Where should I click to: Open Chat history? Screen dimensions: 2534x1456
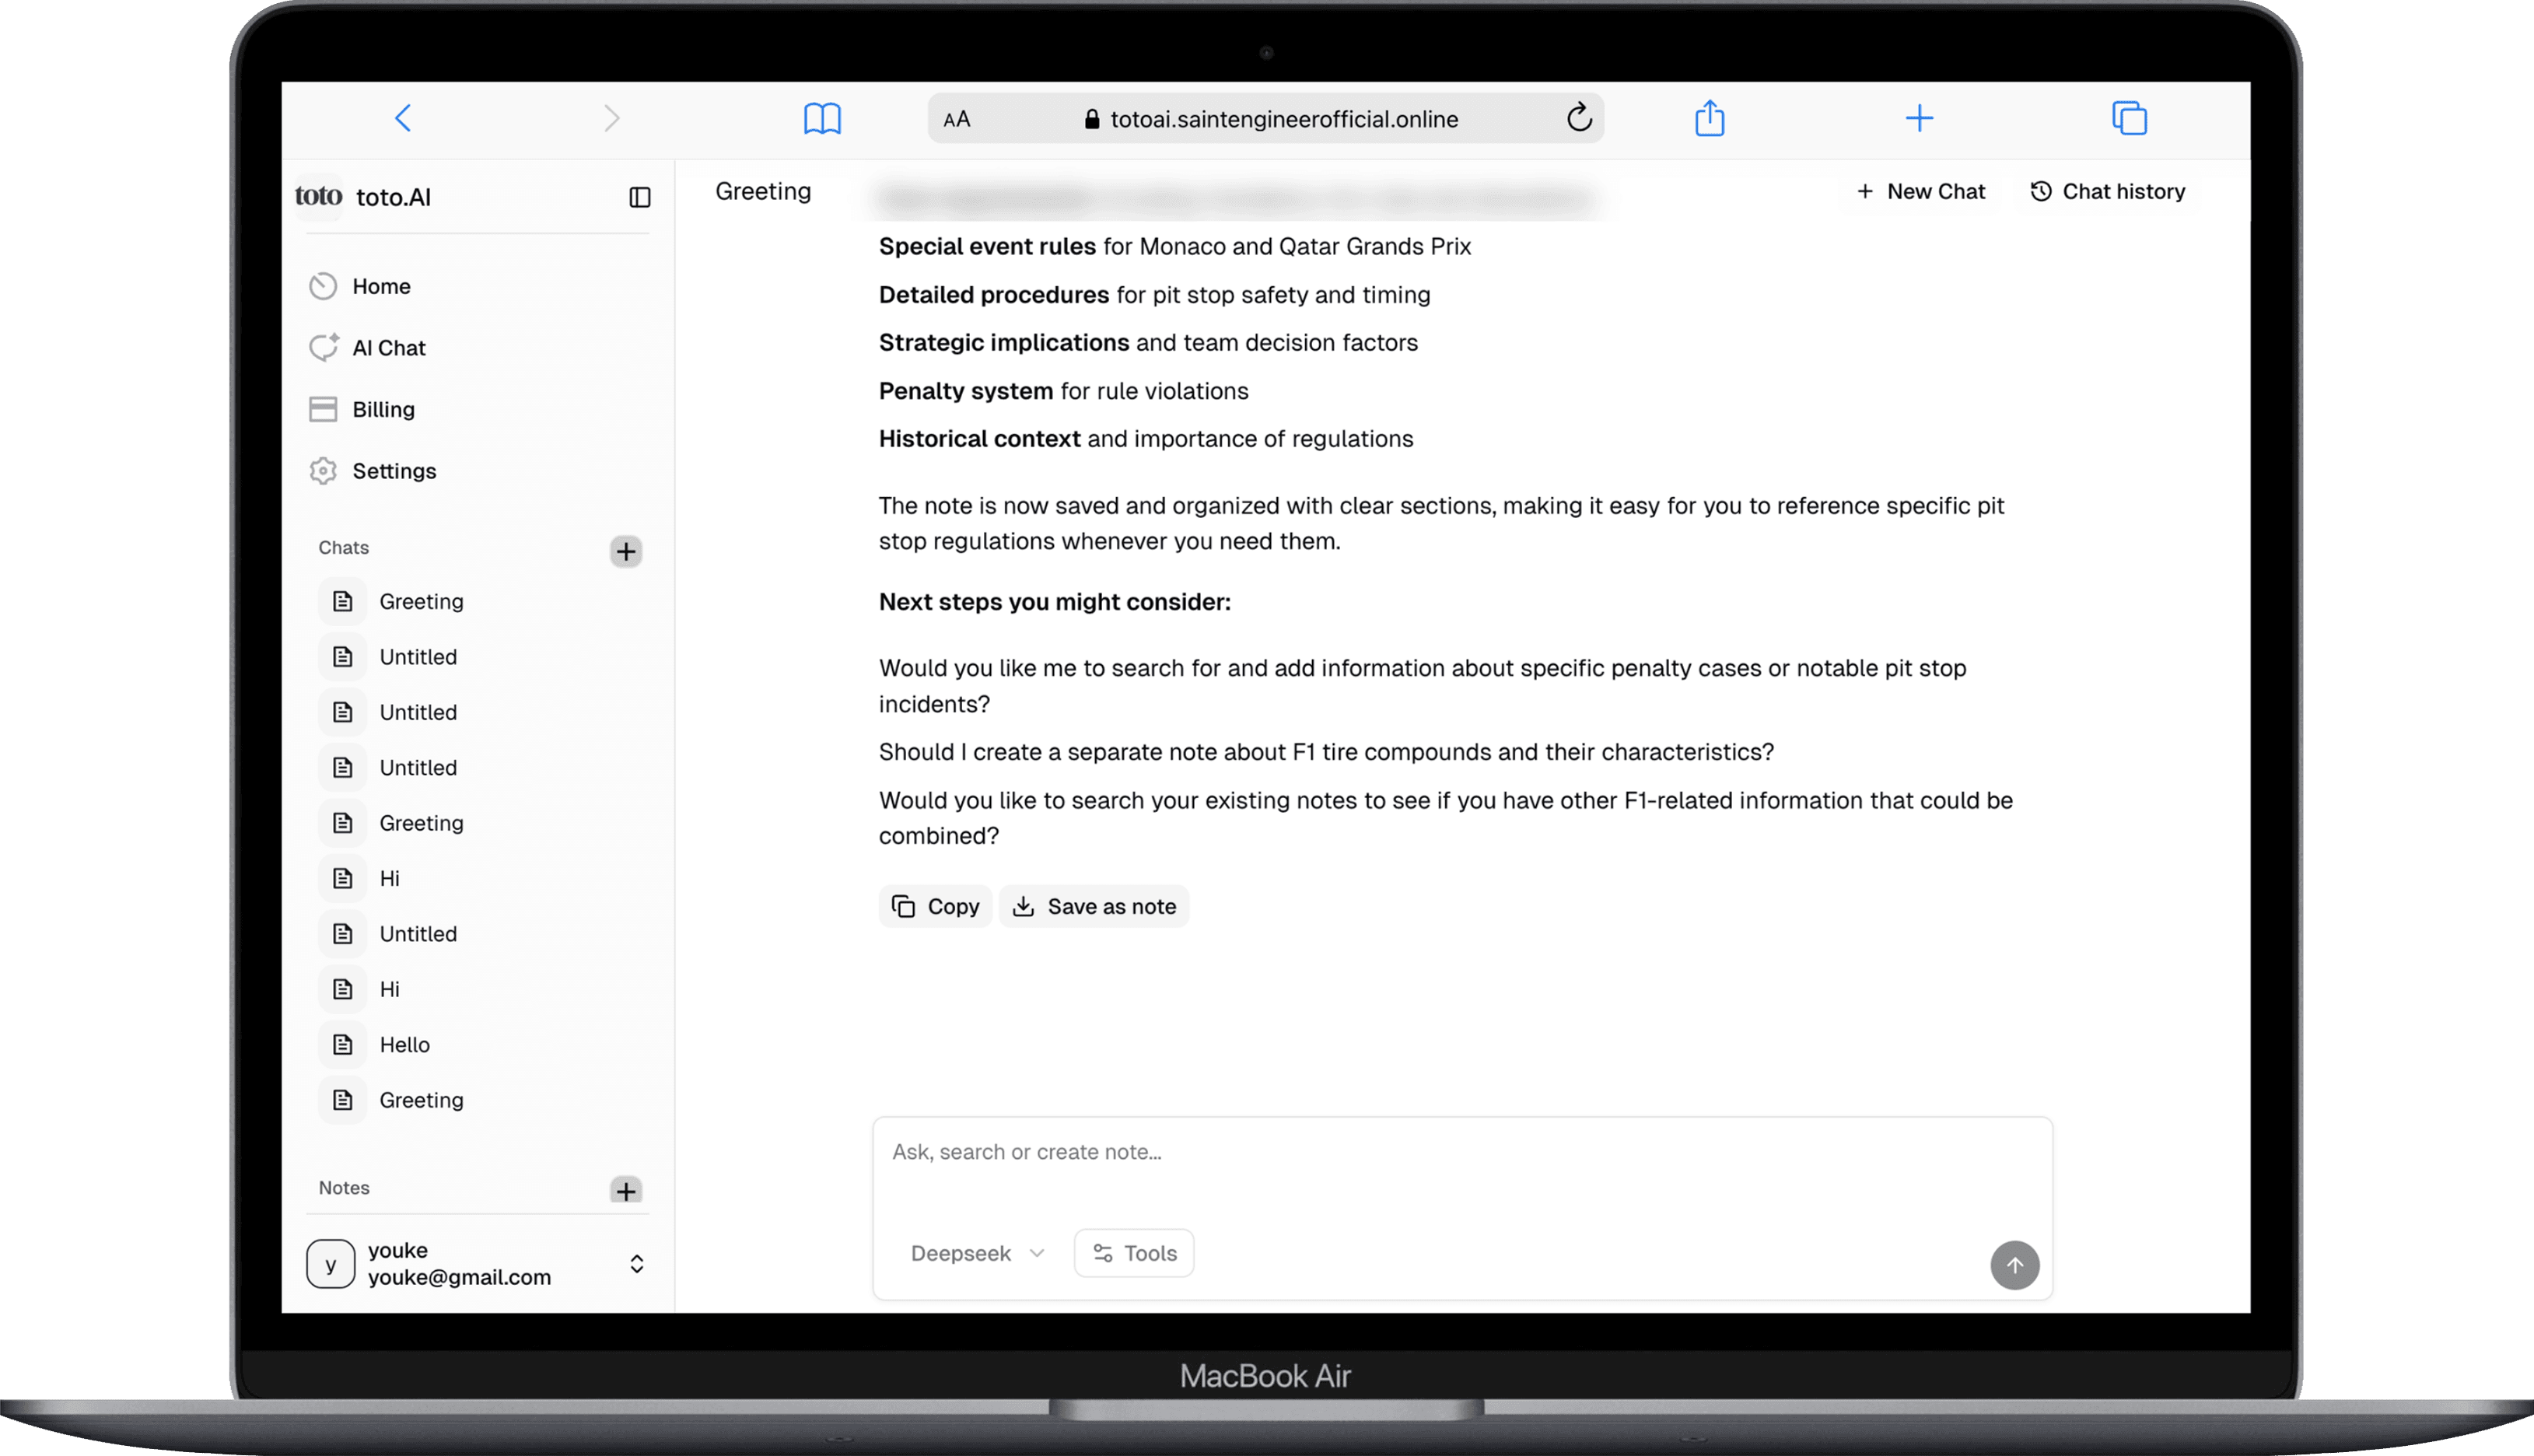coord(2107,191)
